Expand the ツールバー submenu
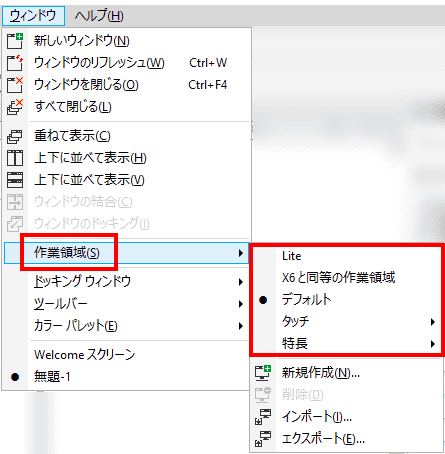The image size is (445, 454). [x=127, y=304]
